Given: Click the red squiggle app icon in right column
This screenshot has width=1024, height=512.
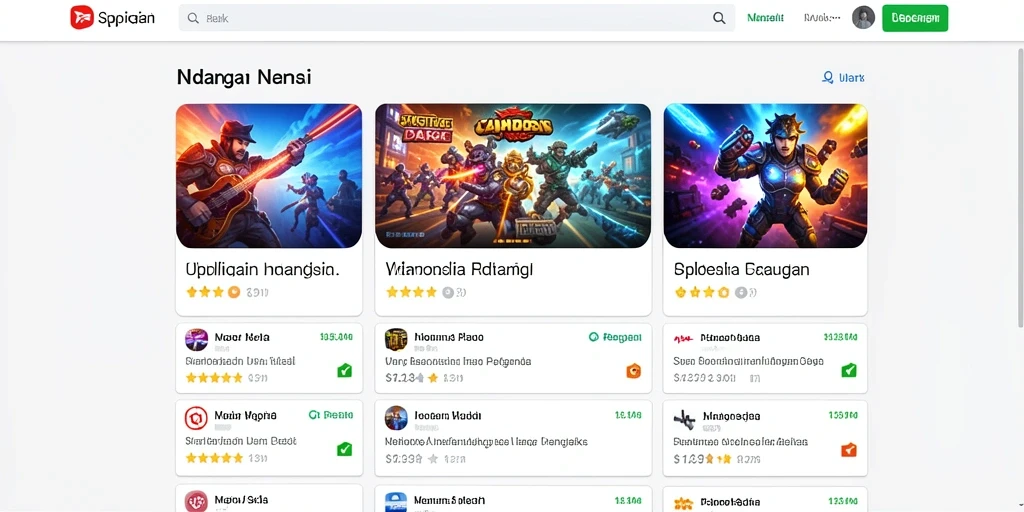Looking at the screenshot, I should click(683, 340).
